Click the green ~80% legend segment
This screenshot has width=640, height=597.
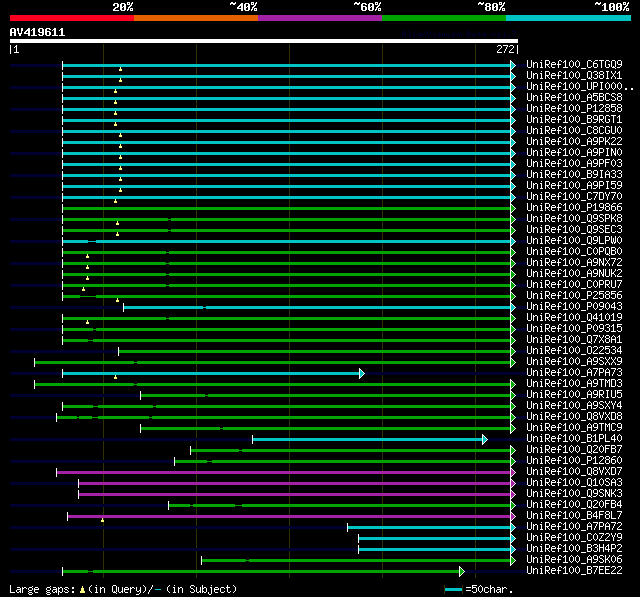(444, 18)
